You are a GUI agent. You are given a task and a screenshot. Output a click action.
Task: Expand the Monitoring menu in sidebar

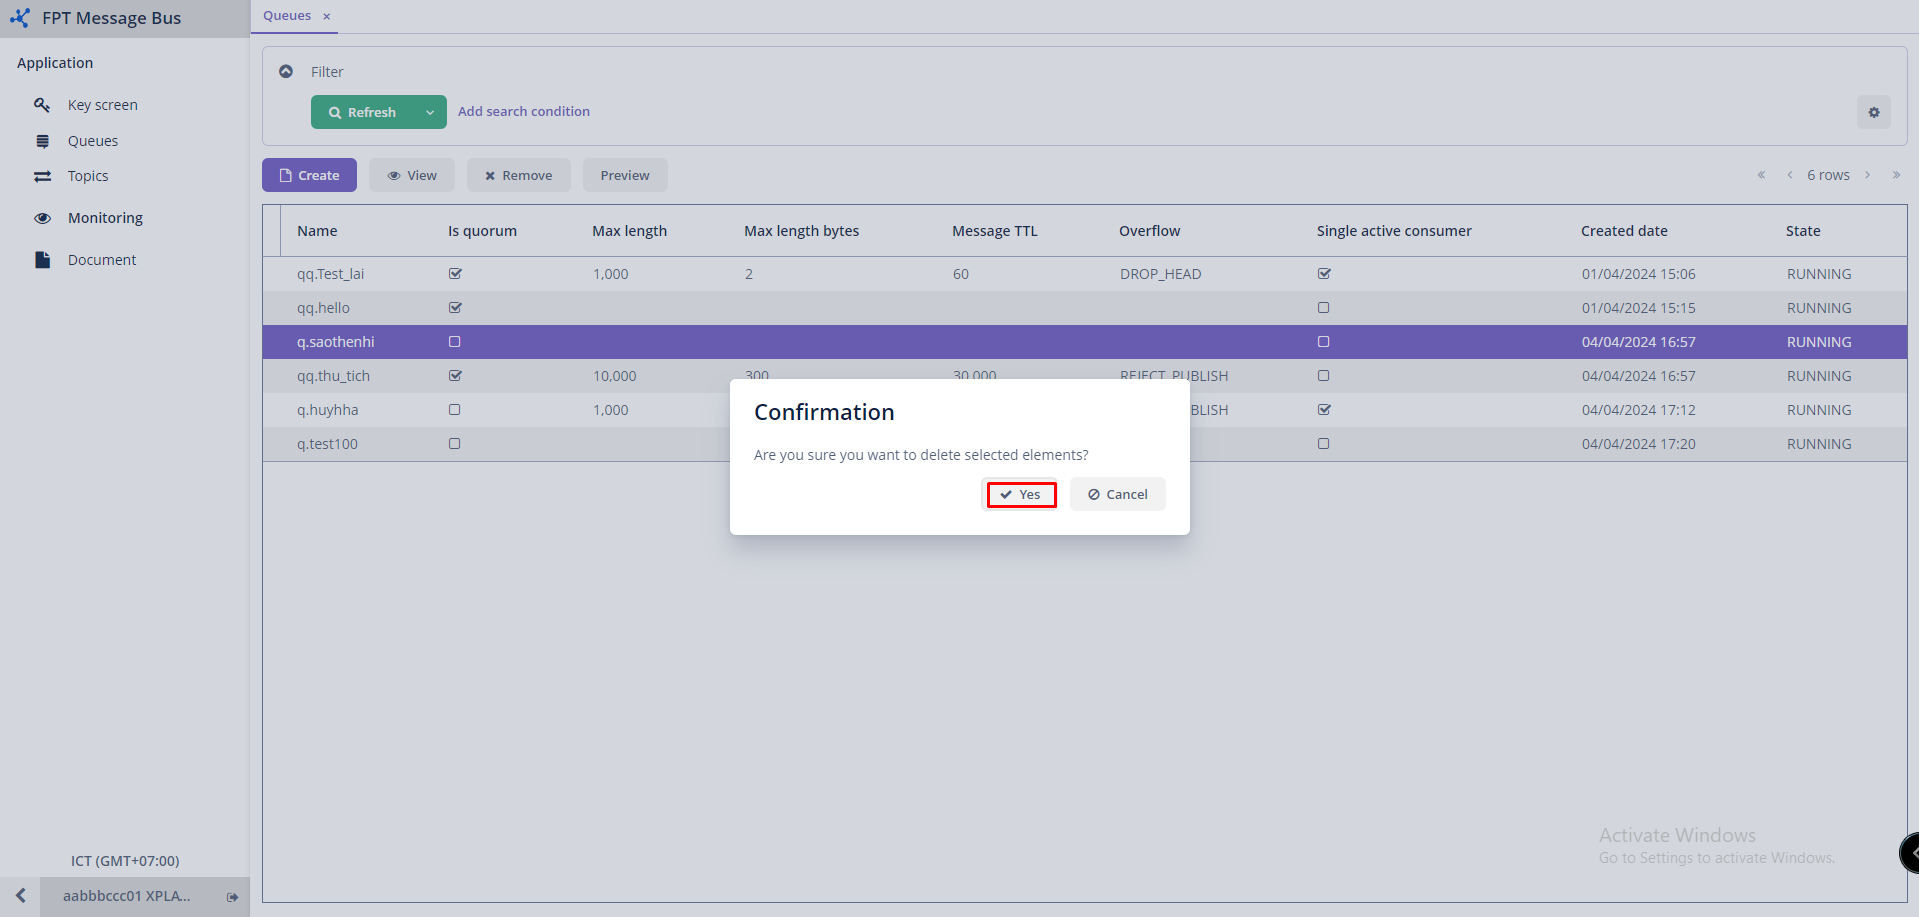(105, 218)
